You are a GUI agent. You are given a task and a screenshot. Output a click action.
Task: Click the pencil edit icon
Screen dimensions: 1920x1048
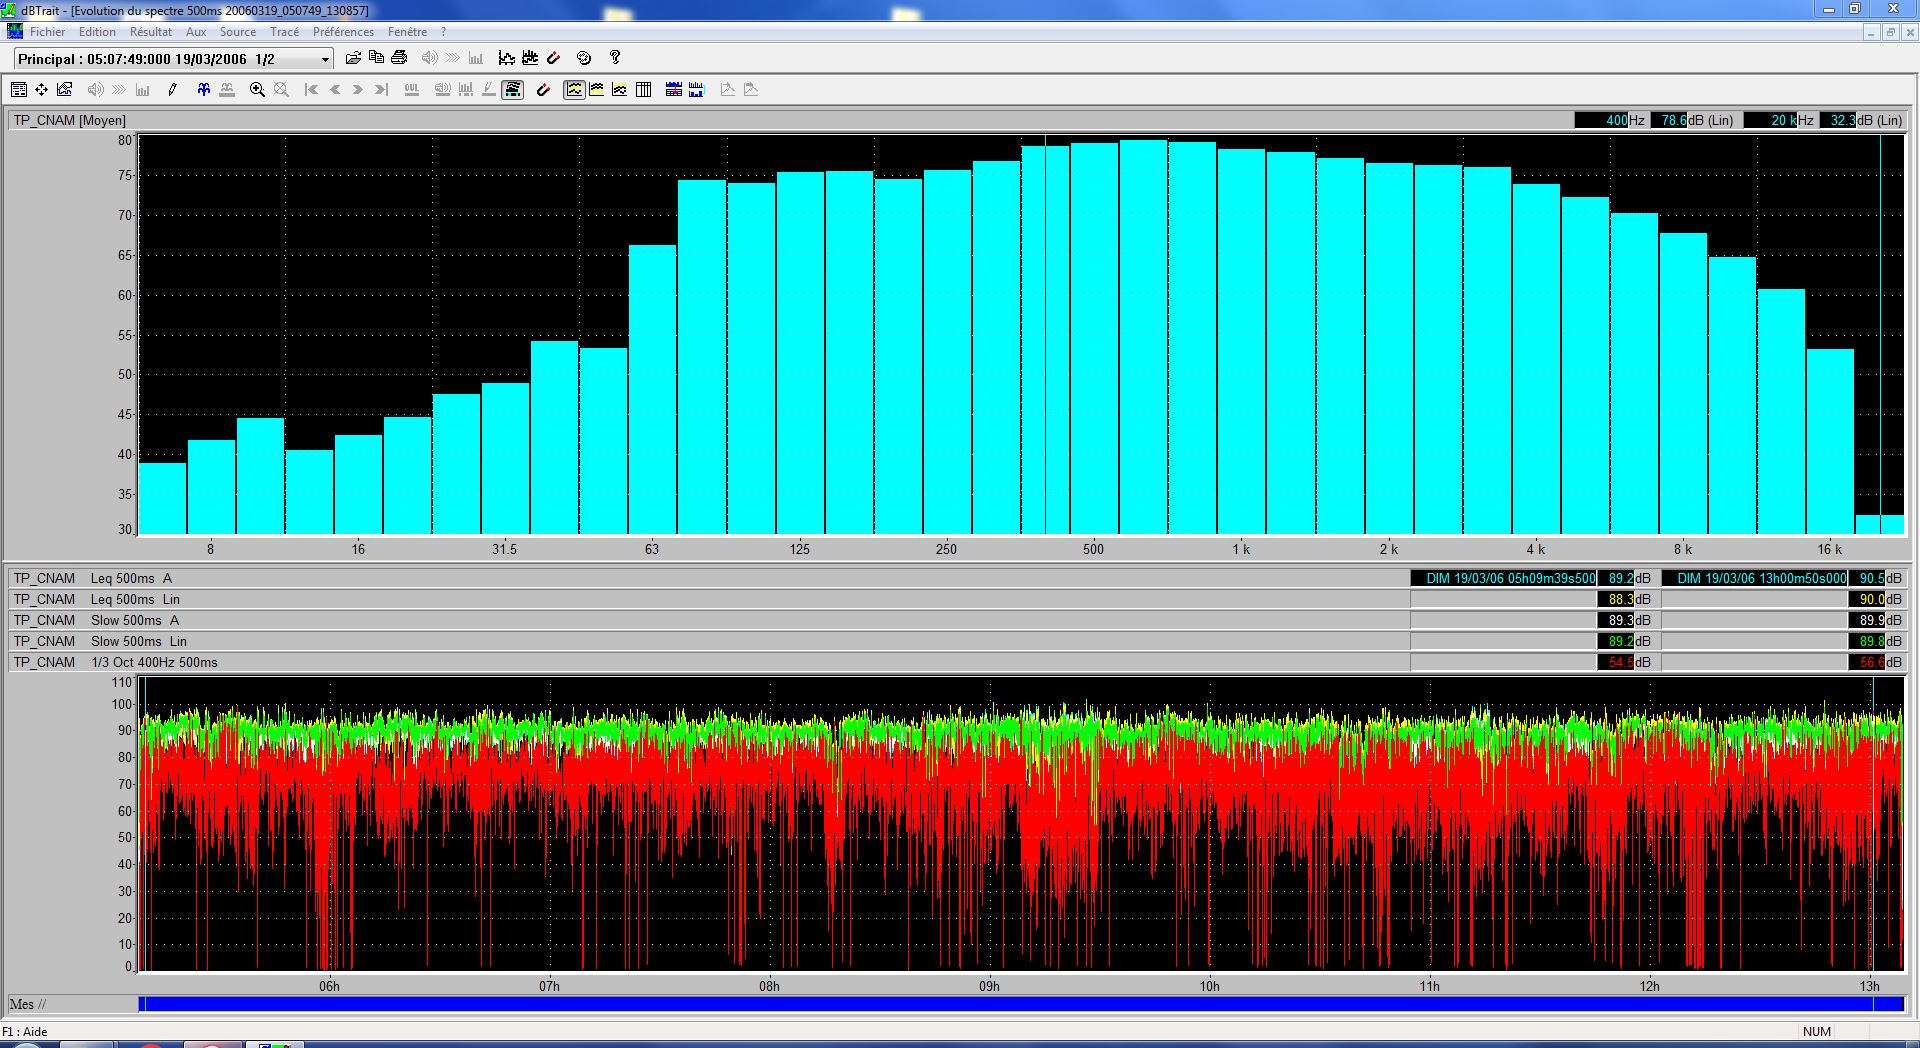point(172,90)
